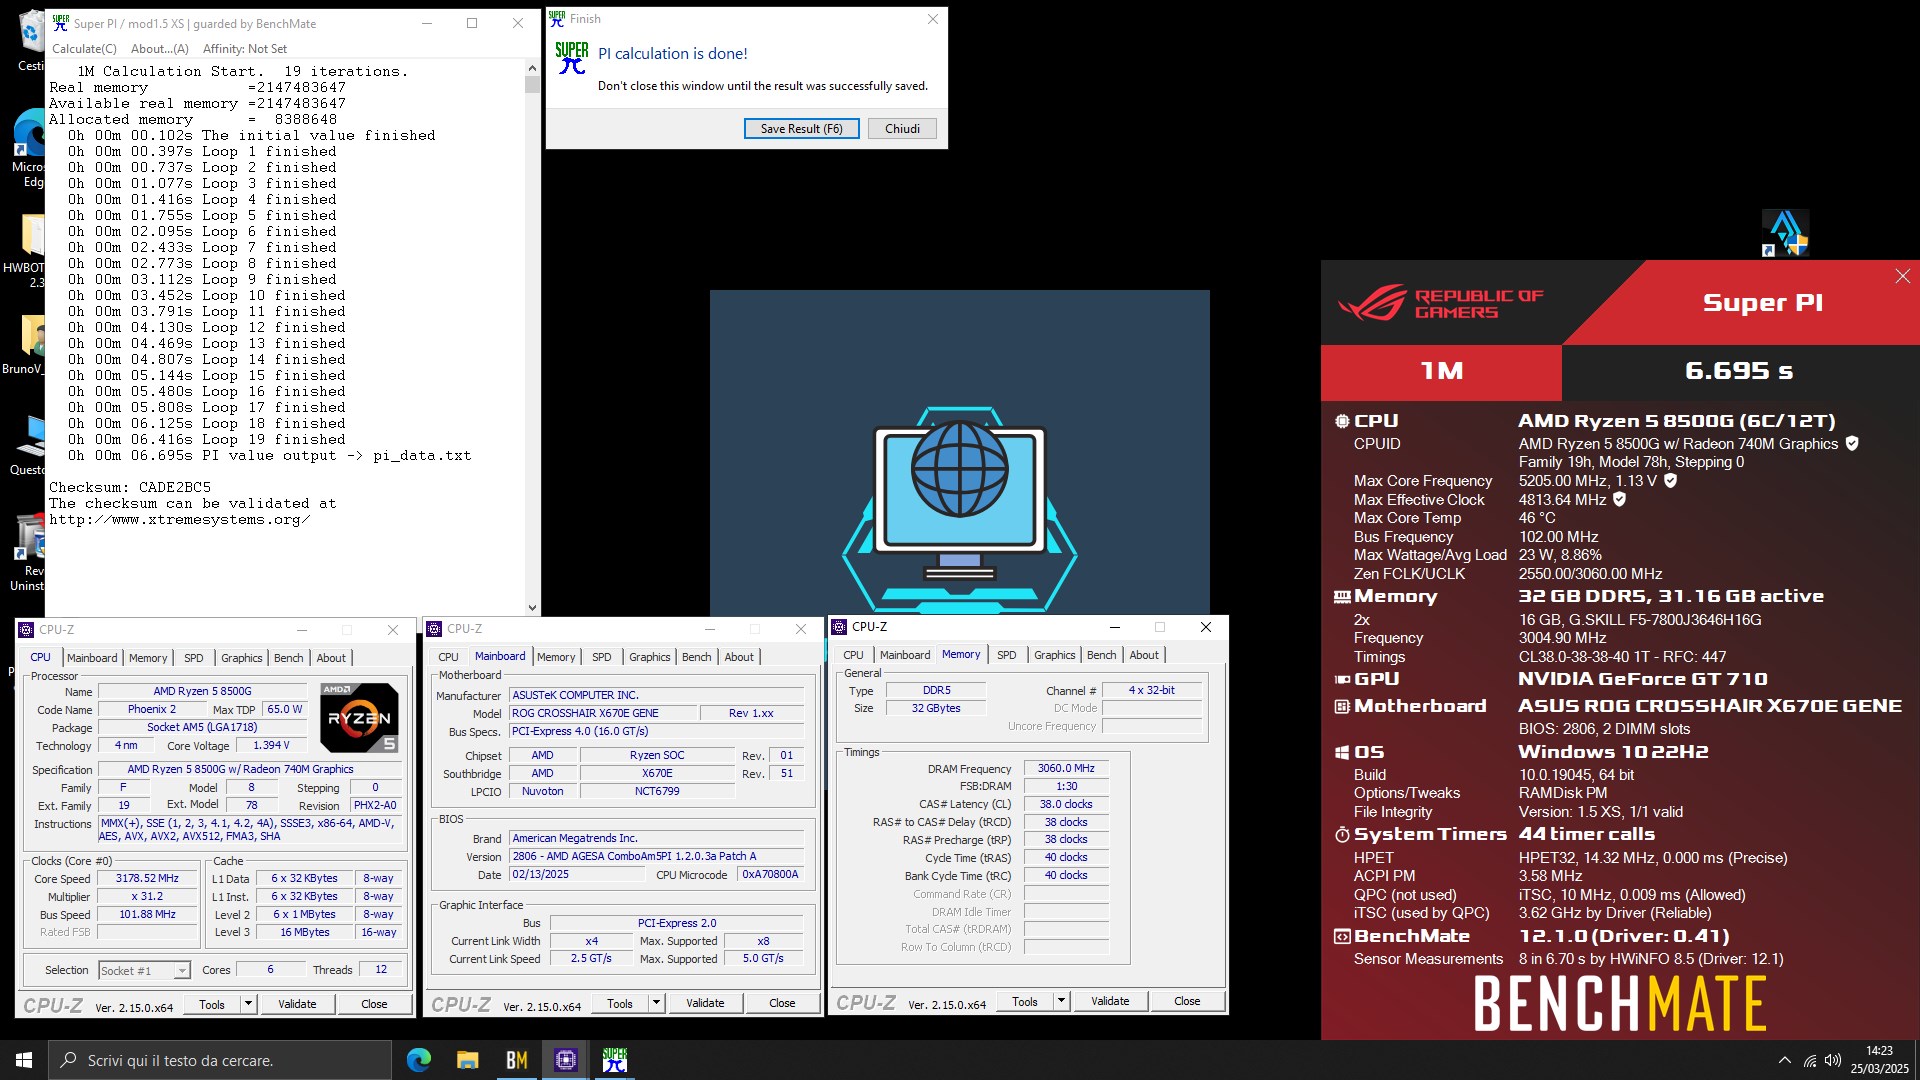This screenshot has height=1080, width=1920.
Task: Open Microsoft Edge from the taskbar
Action: click(x=419, y=1060)
